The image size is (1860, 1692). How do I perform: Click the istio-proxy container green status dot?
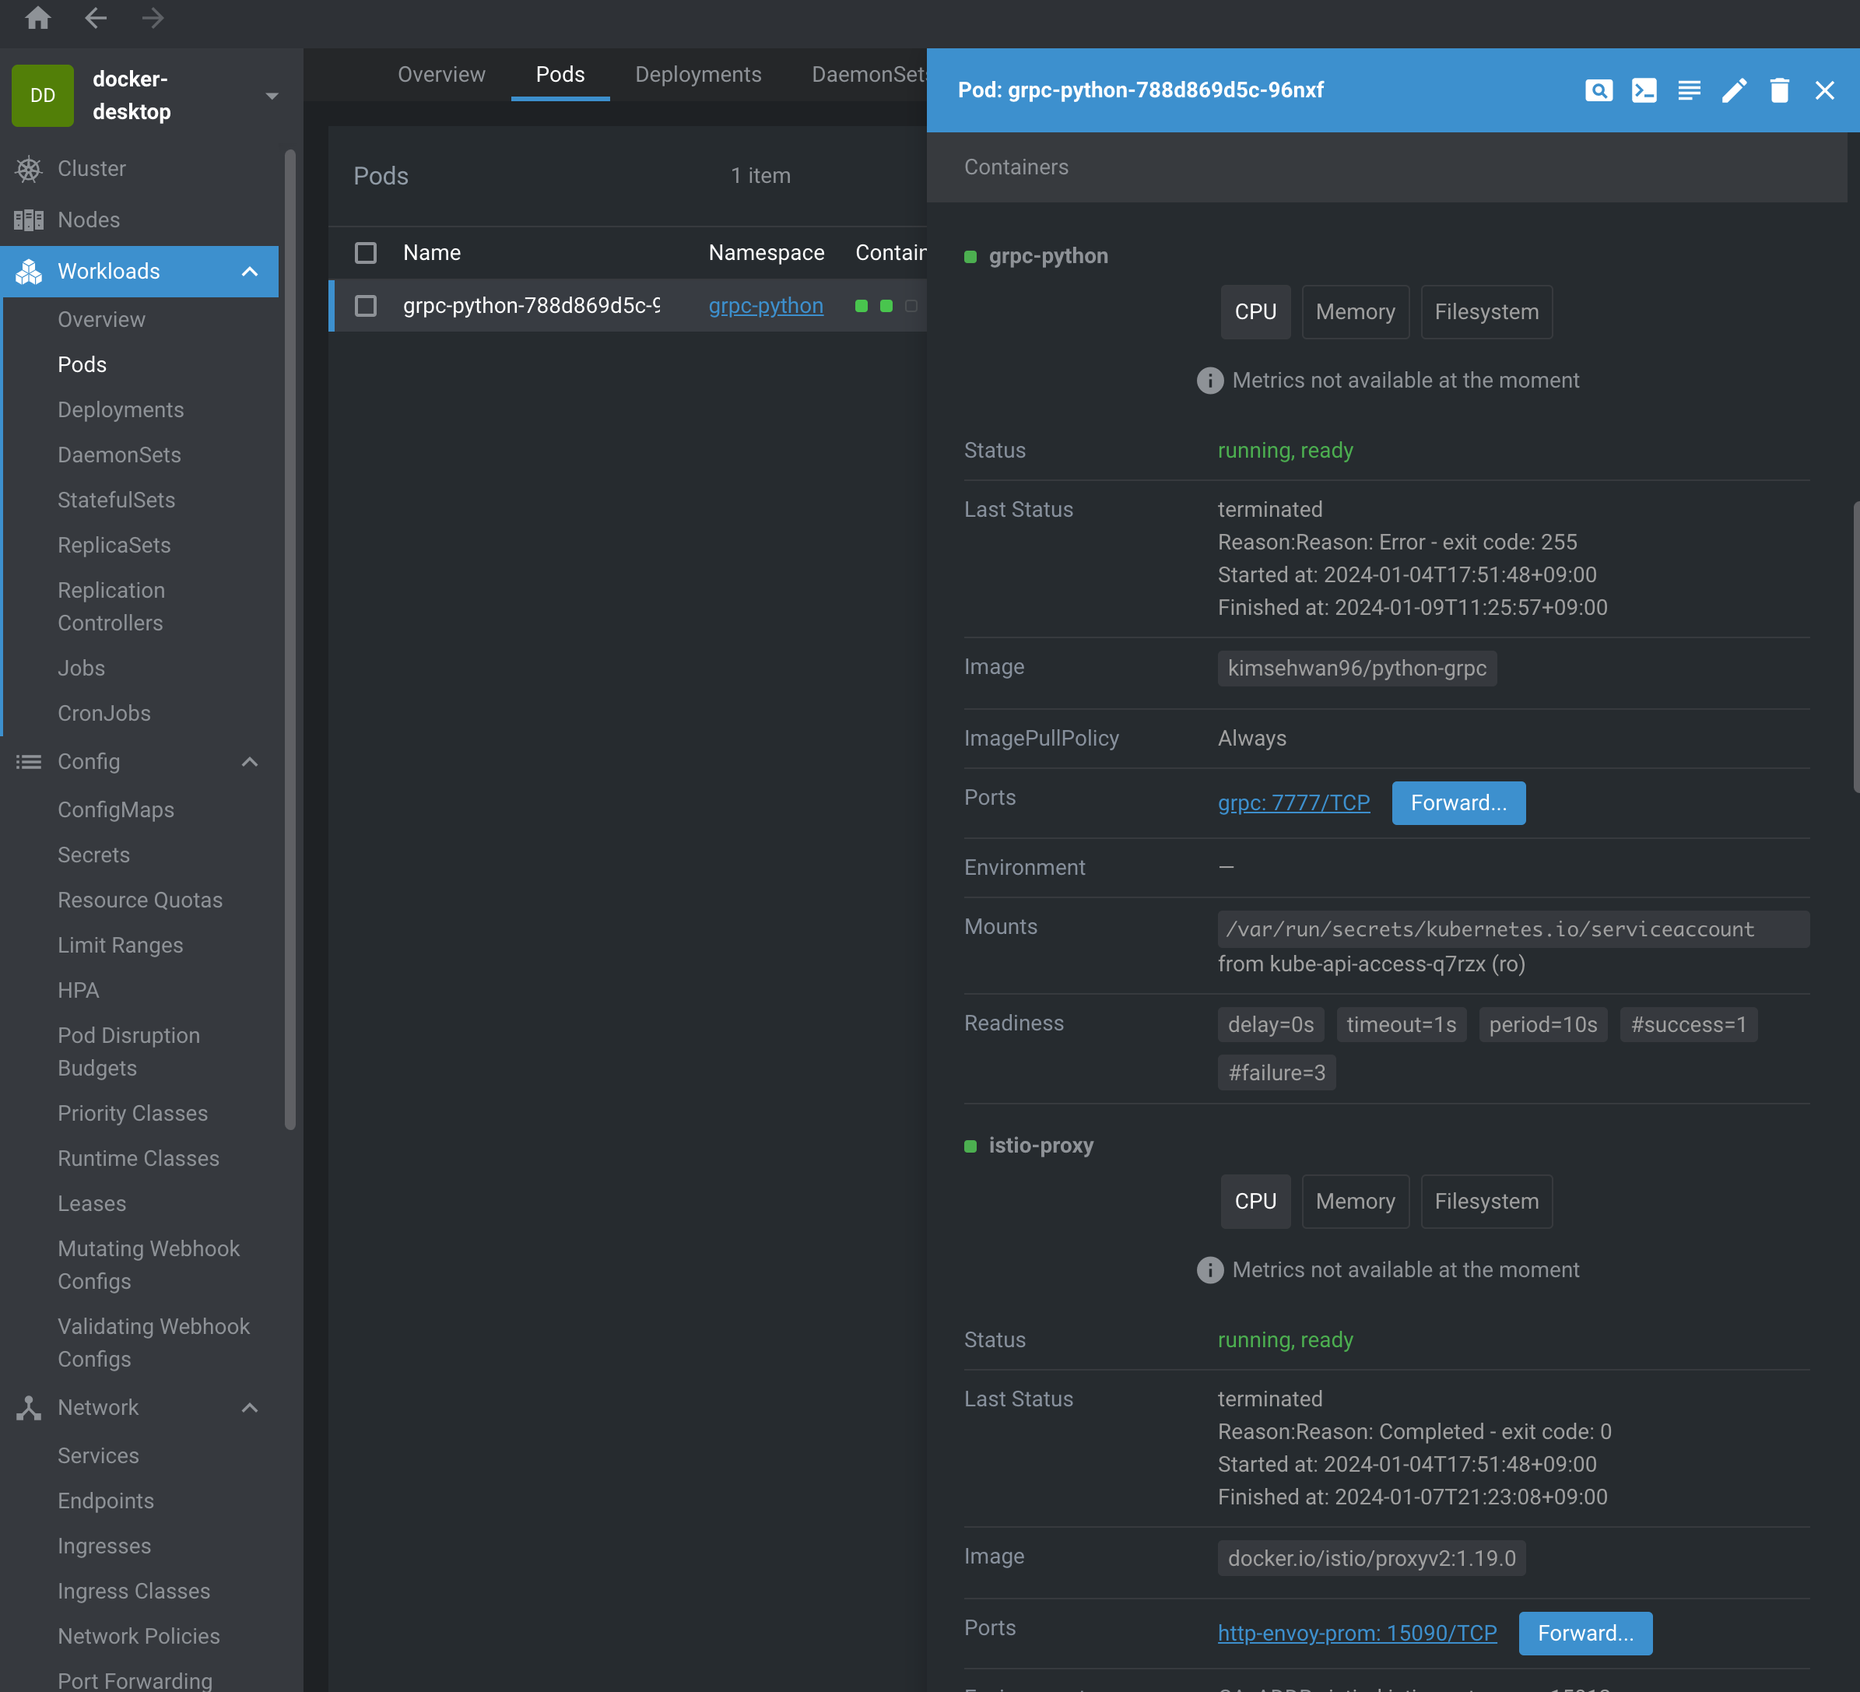click(x=970, y=1146)
